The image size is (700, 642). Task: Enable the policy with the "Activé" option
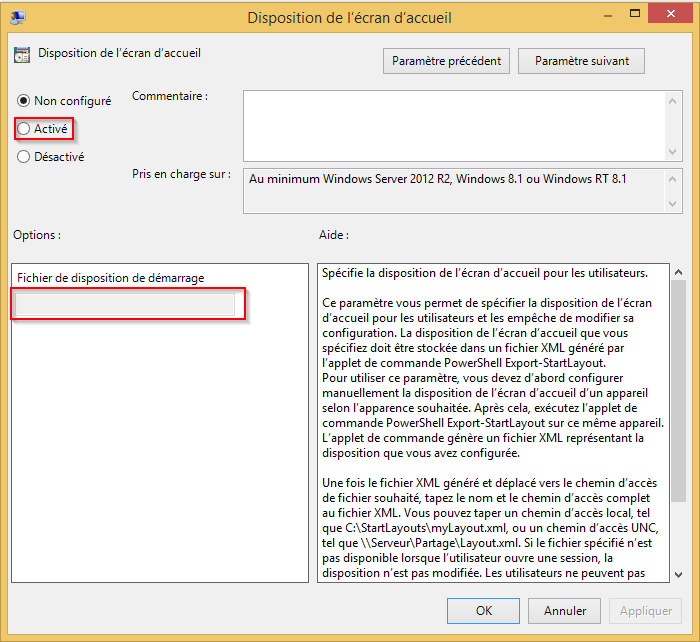click(24, 128)
